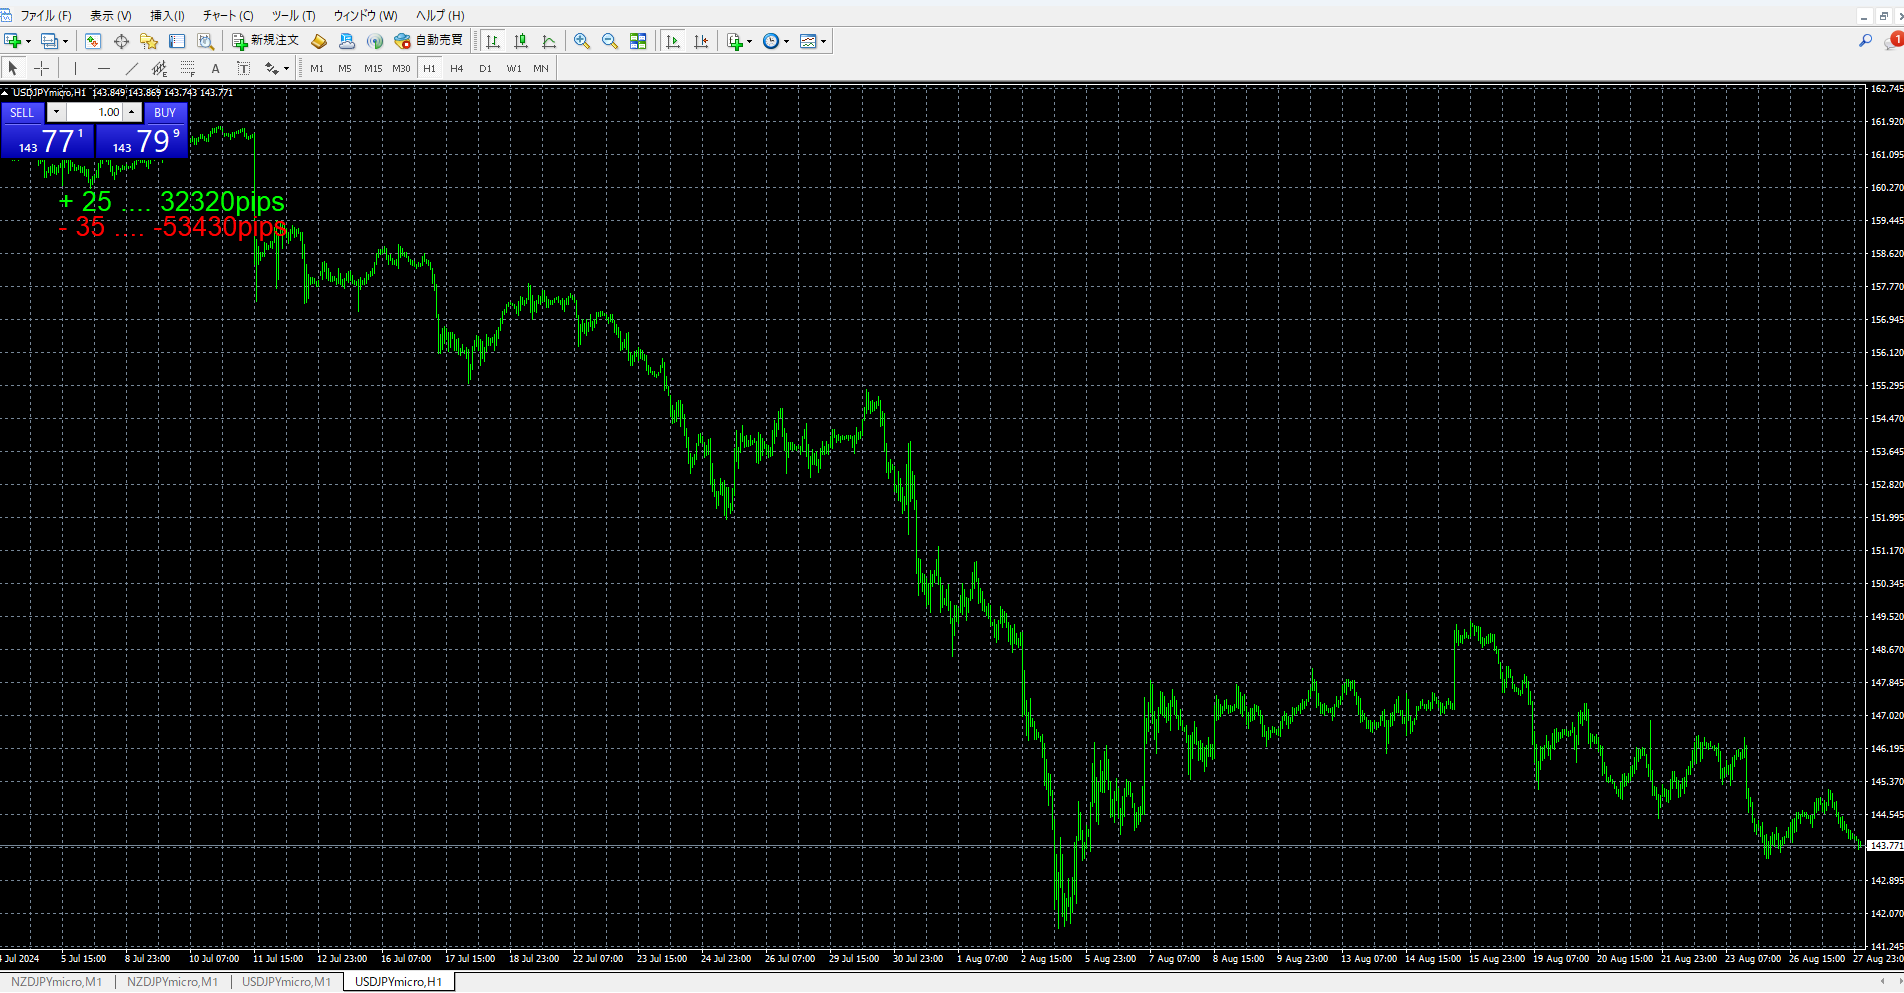The width and height of the screenshot is (1904, 993).
Task: Select the text label tool
Action: (243, 68)
